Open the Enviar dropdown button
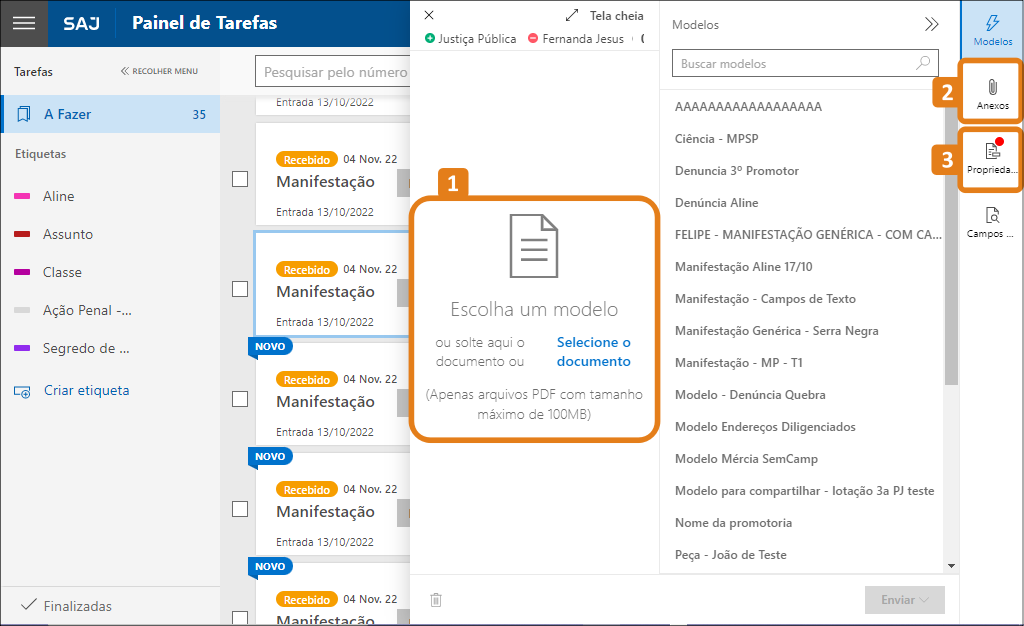This screenshot has width=1024, height=626. pos(905,600)
